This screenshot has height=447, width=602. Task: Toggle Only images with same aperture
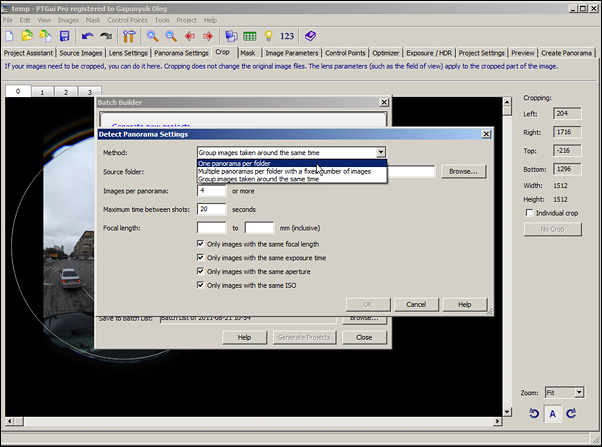click(x=200, y=271)
